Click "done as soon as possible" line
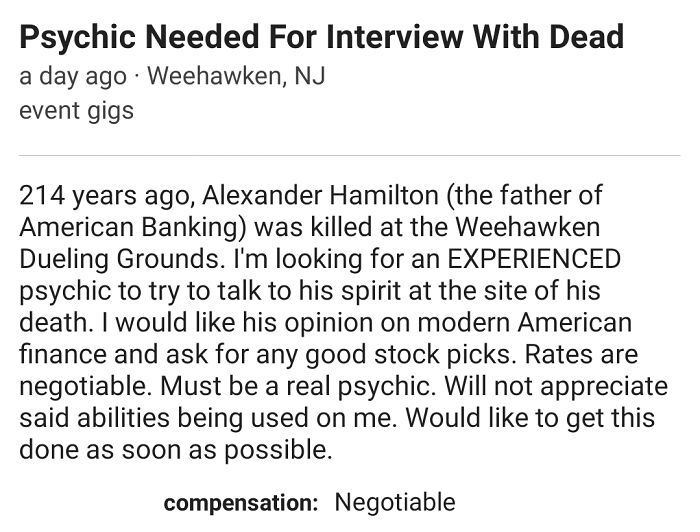The image size is (700, 532). (174, 450)
